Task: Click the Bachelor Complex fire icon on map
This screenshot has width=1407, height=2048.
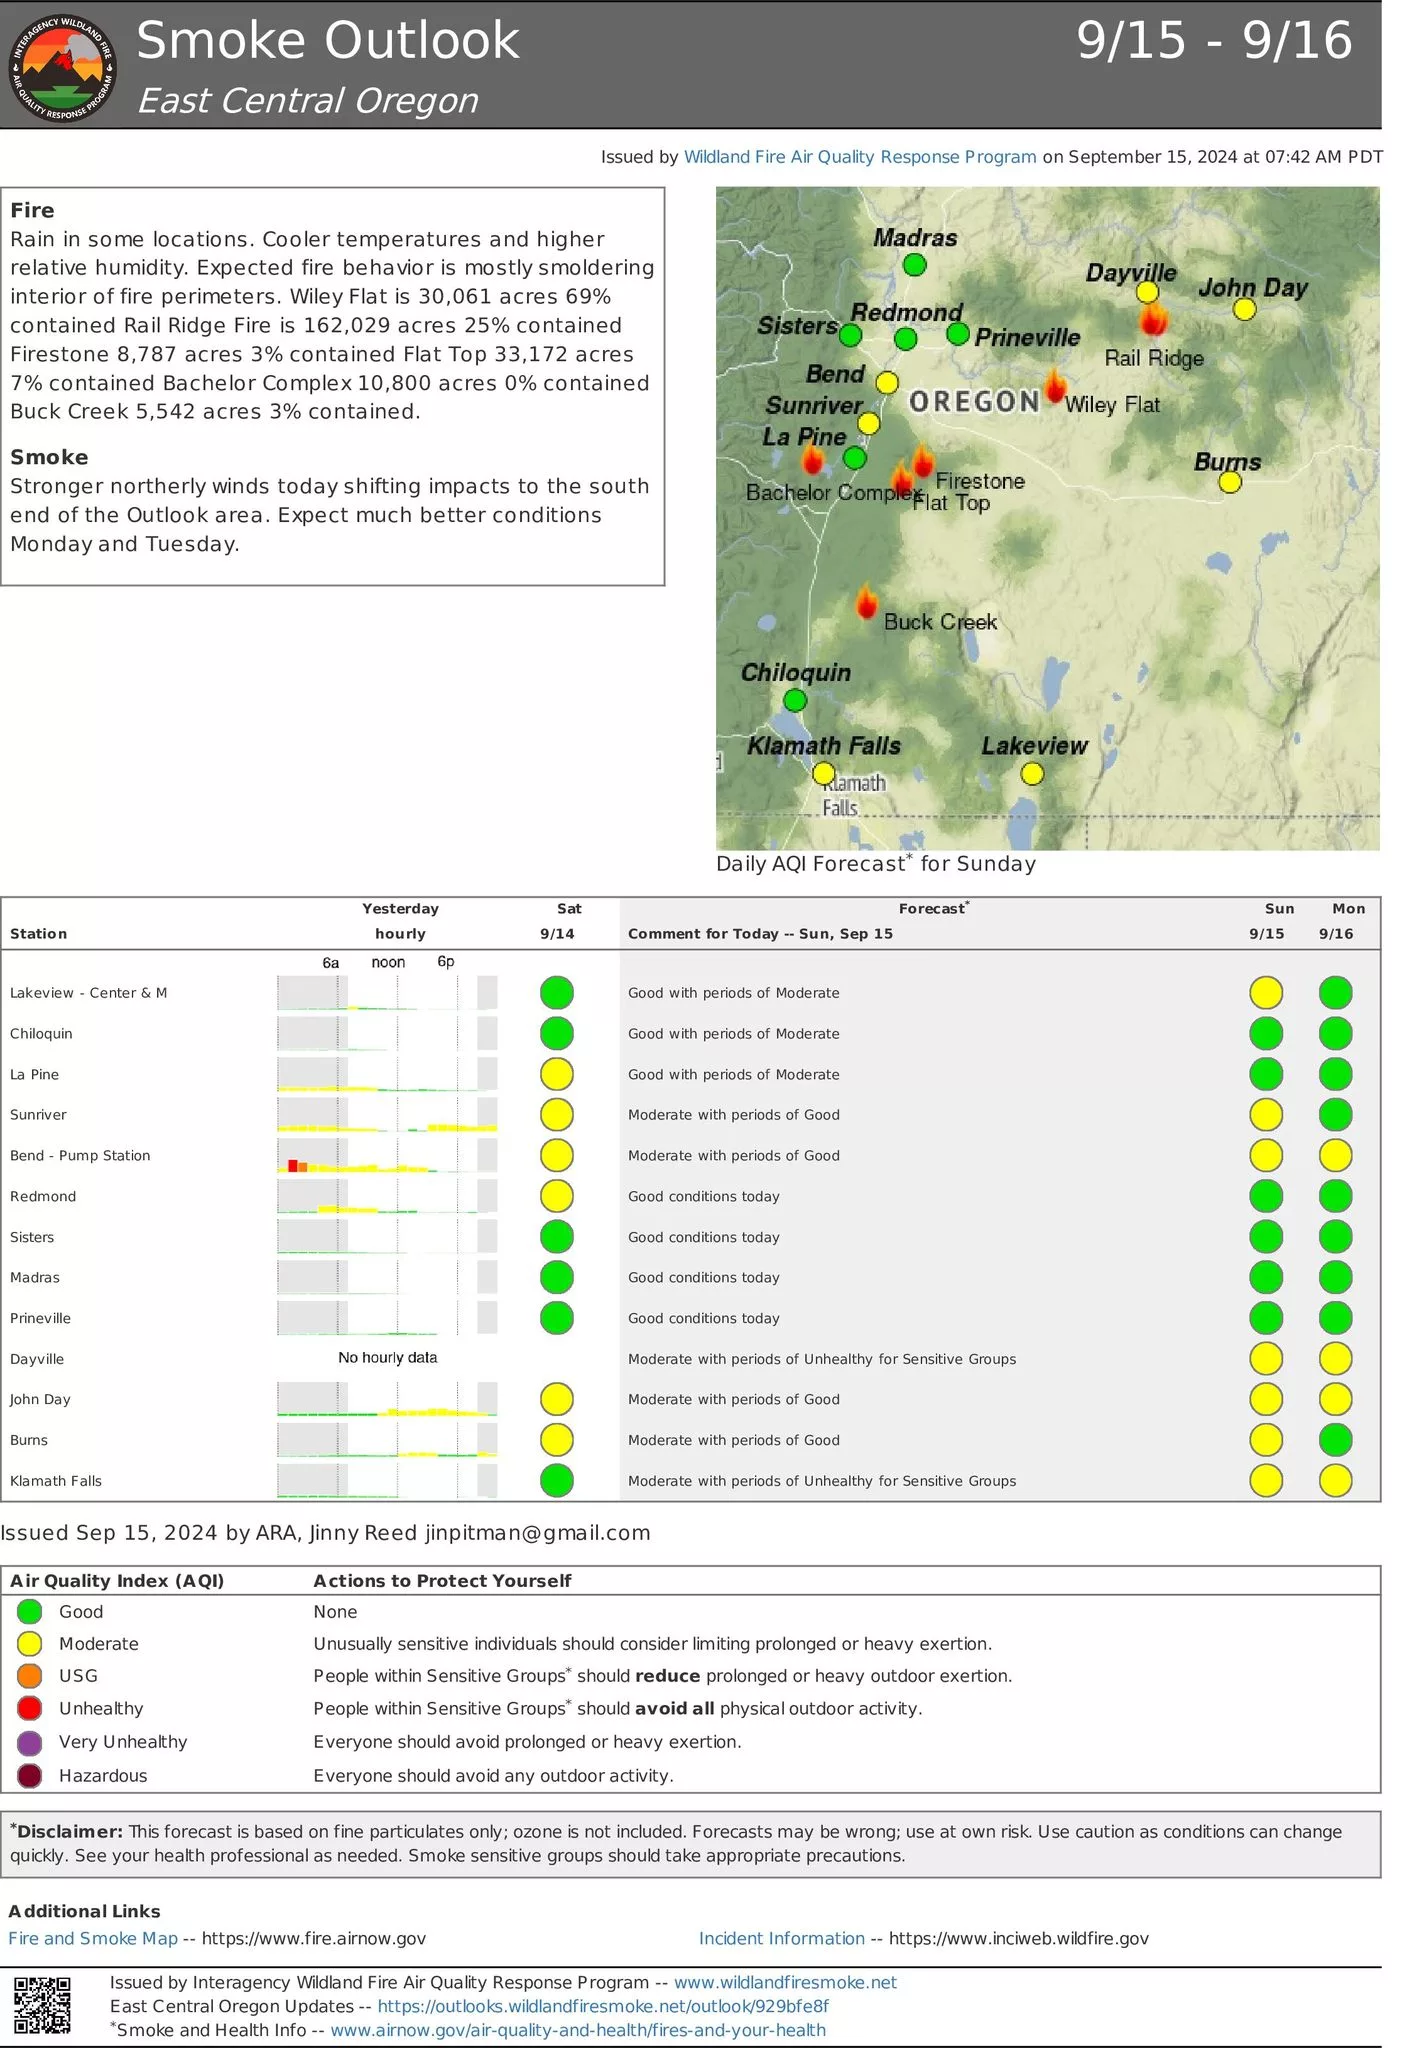Action: (x=813, y=459)
